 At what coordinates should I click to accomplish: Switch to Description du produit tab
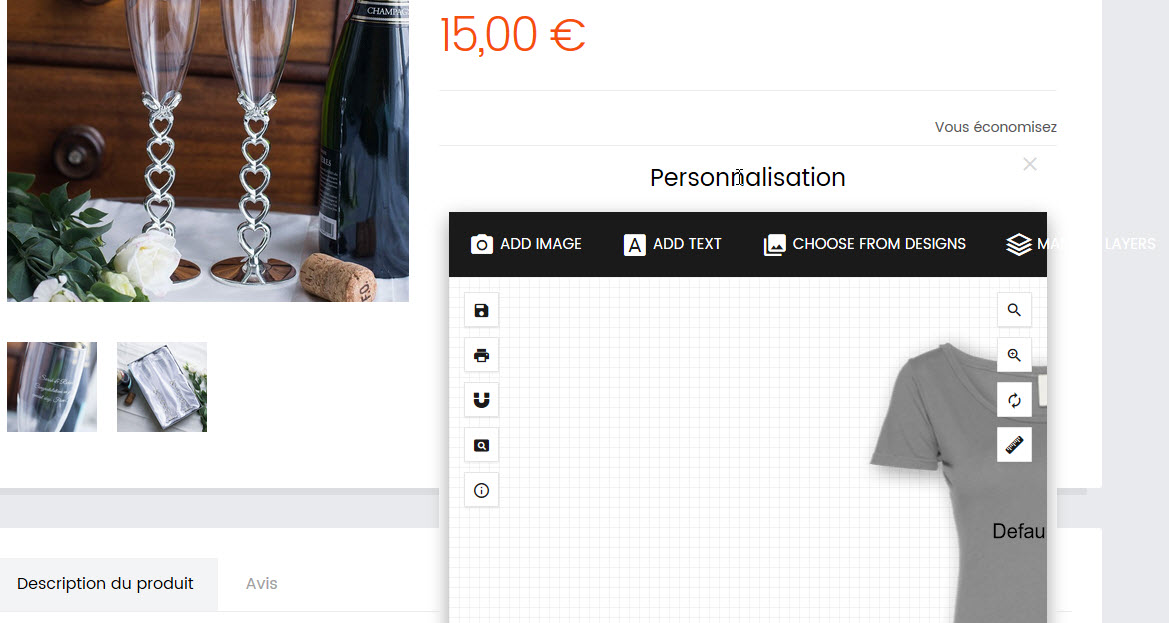coord(105,584)
